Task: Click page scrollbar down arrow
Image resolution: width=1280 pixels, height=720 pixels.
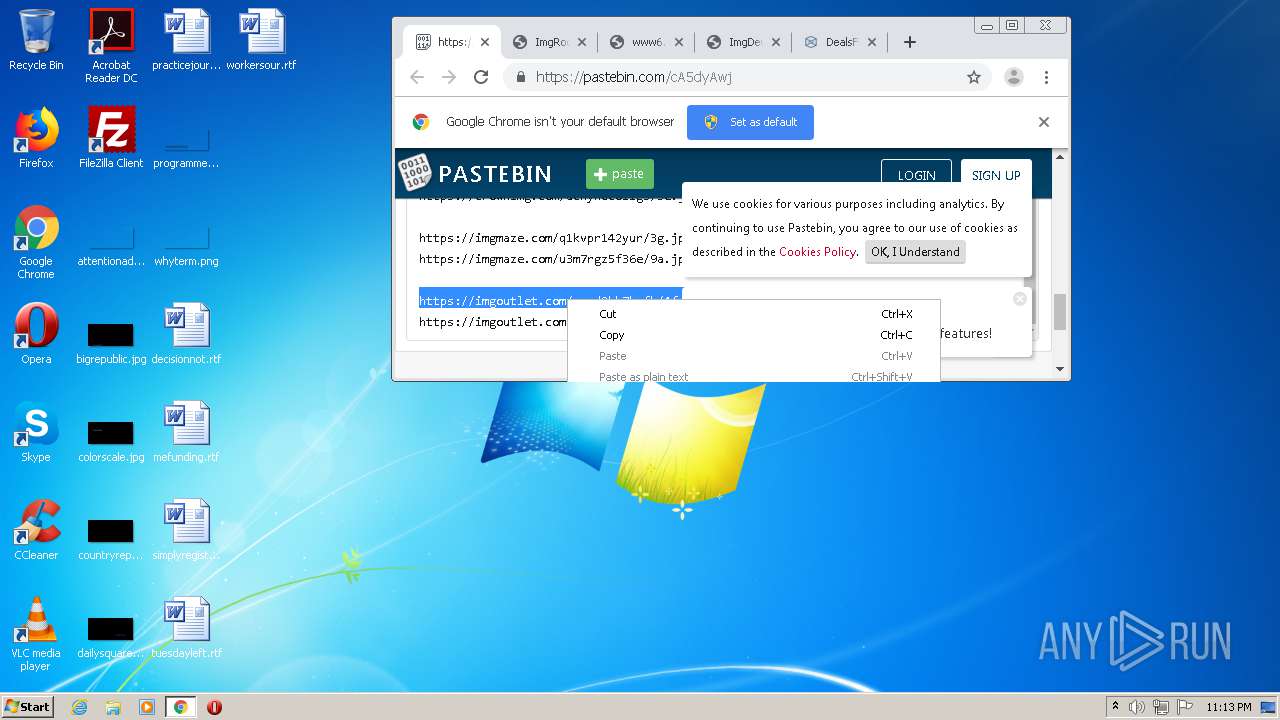Action: (x=1060, y=369)
